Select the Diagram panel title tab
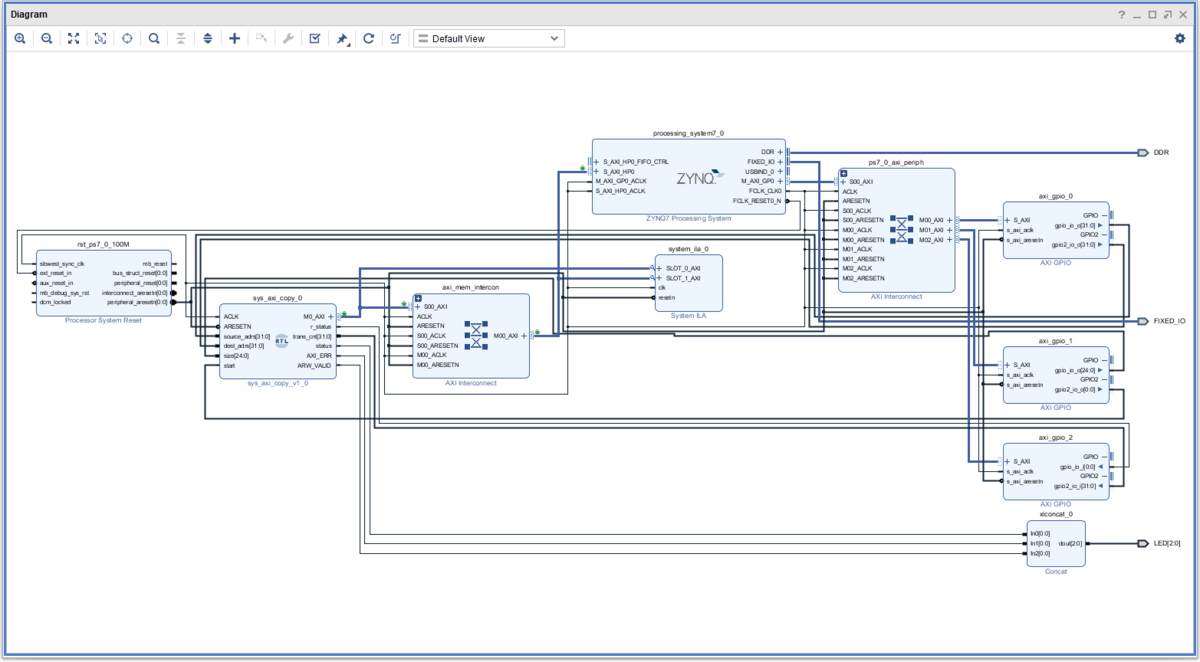This screenshot has height=662, width=1200. click(28, 15)
